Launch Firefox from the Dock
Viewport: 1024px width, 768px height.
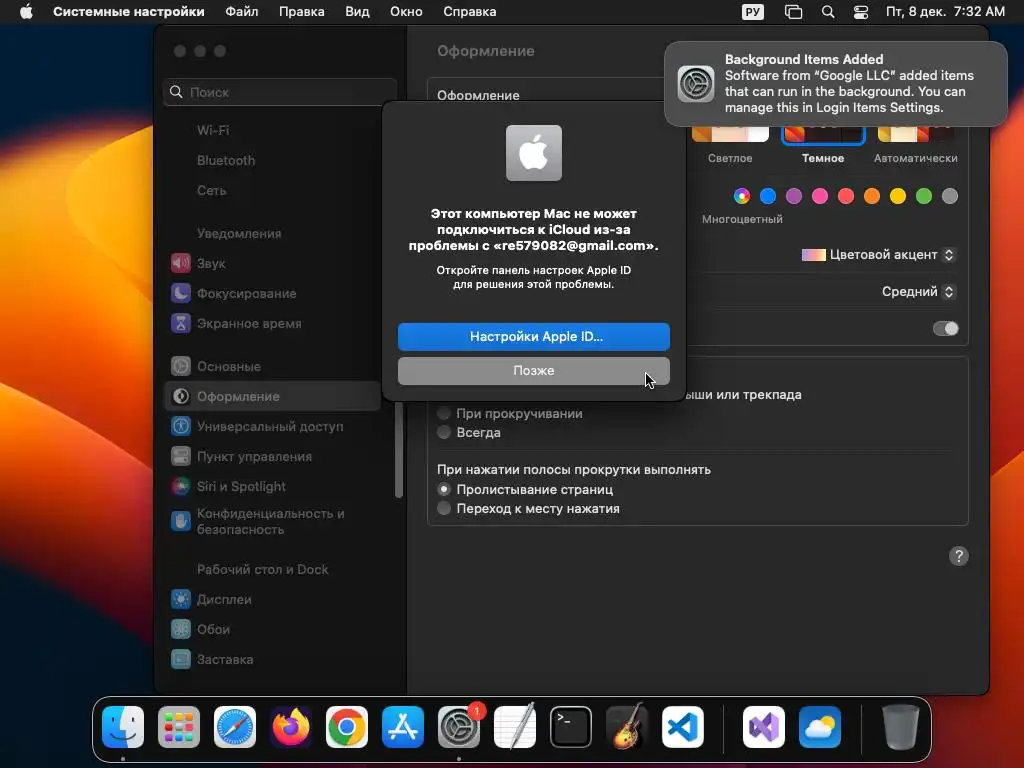coord(291,727)
